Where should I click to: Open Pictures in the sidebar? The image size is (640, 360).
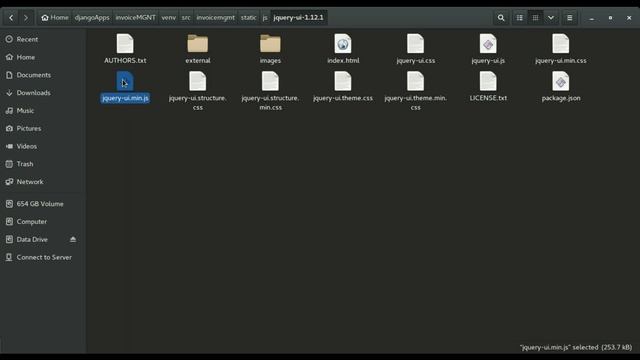coord(42,128)
